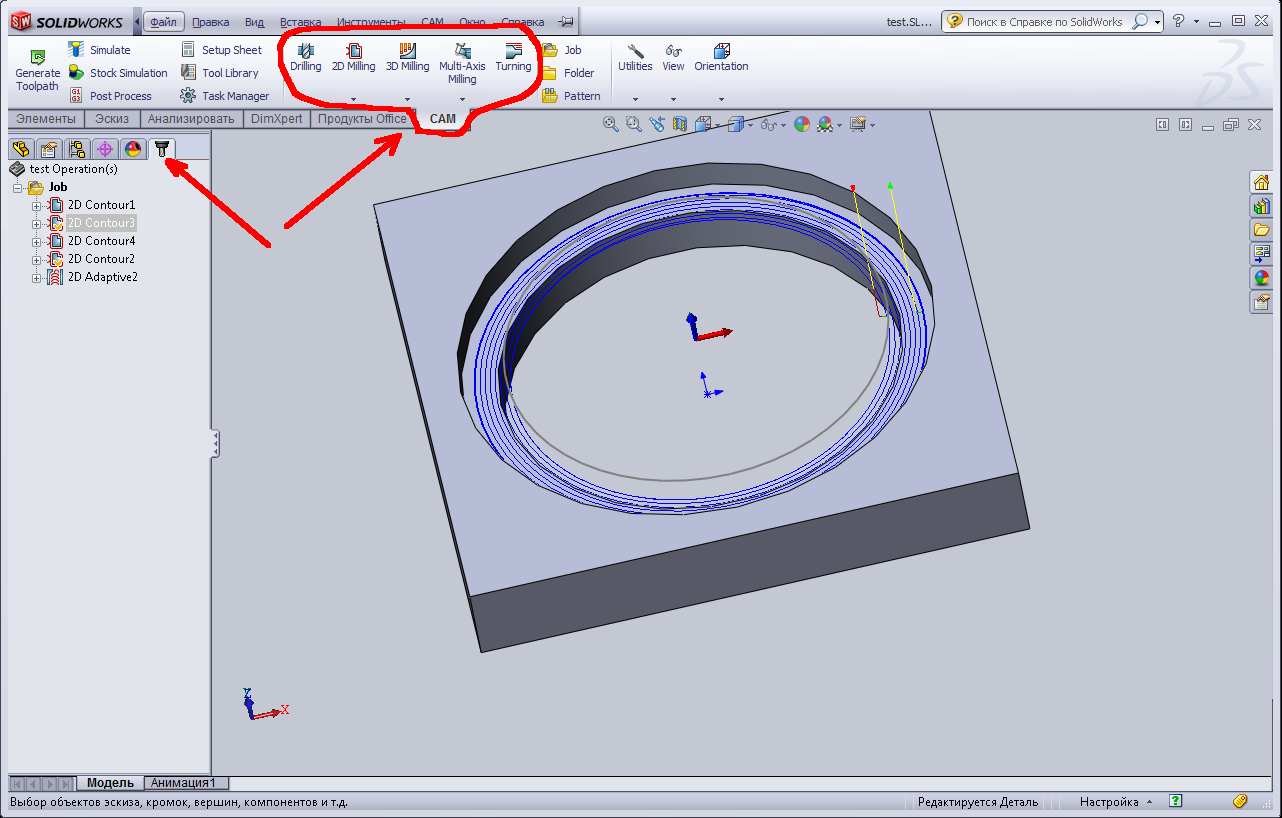
Task: Click Zoom to Fit in view toolbar
Action: coord(611,124)
